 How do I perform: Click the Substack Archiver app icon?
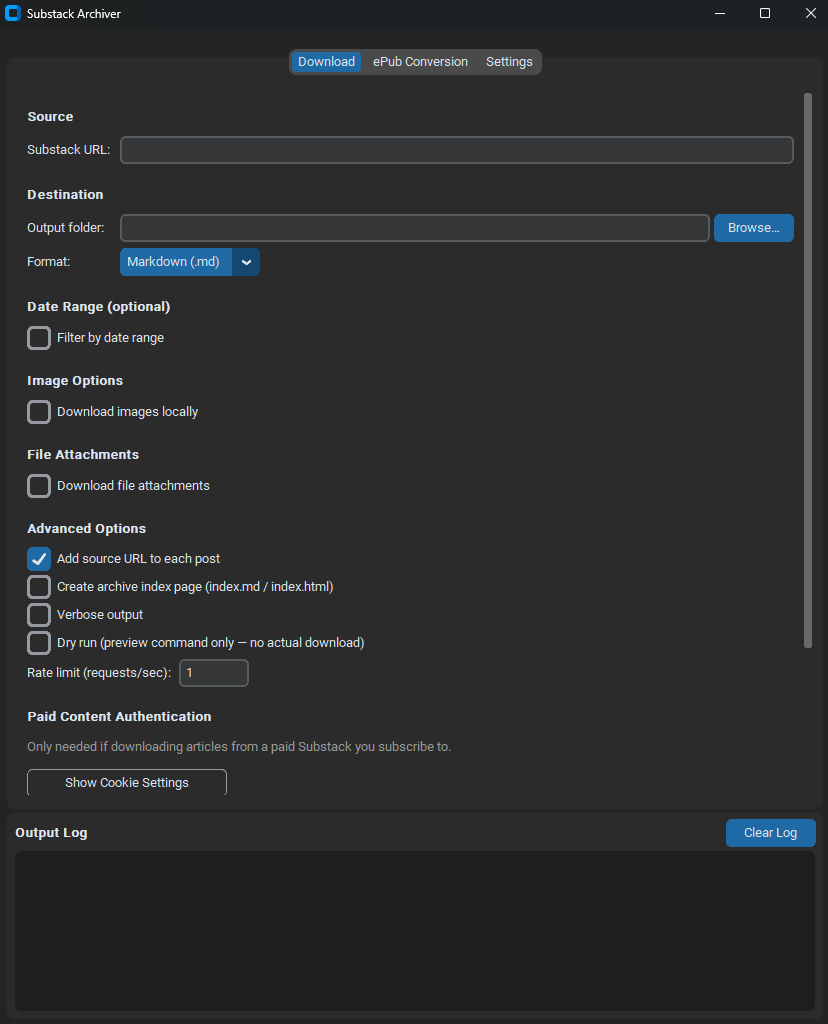pos(12,13)
